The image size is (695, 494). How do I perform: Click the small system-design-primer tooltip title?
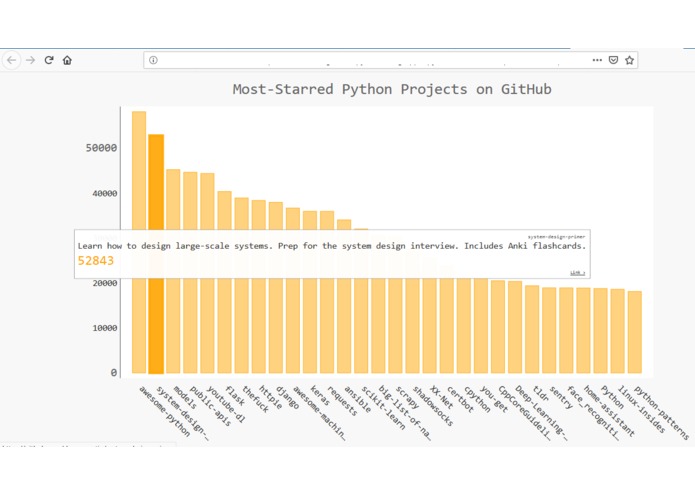click(x=556, y=237)
